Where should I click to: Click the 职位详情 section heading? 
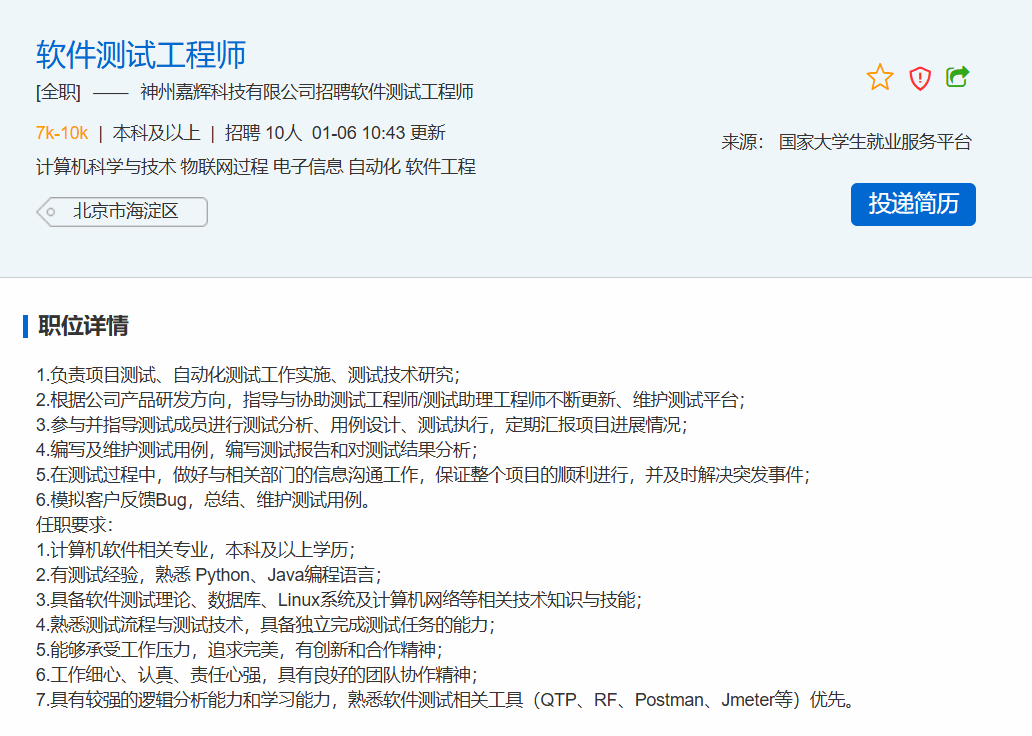point(83,326)
